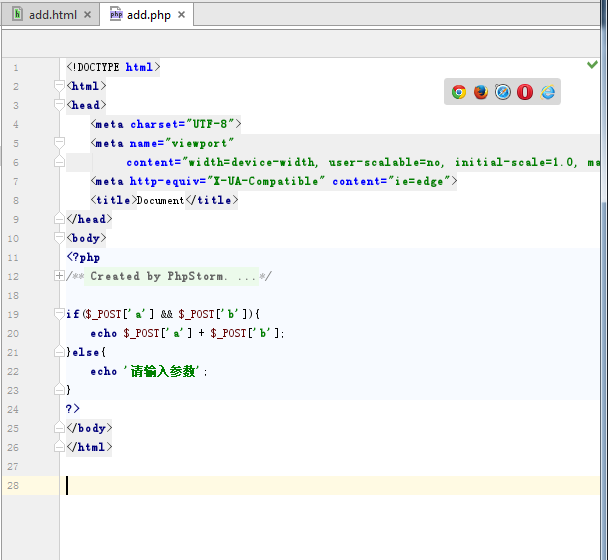This screenshot has height=560, width=608.
Task: Click the HTML file icon on add.html tab
Action: (x=17, y=14)
